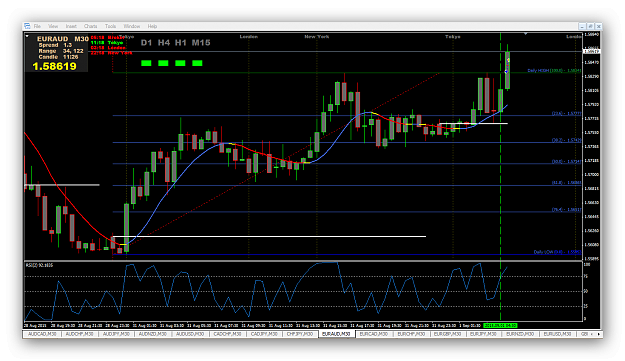Click the long white horizontal line near chart bottom
Image resolution: width=625 pixels, height=361 pixels.
[269, 236]
